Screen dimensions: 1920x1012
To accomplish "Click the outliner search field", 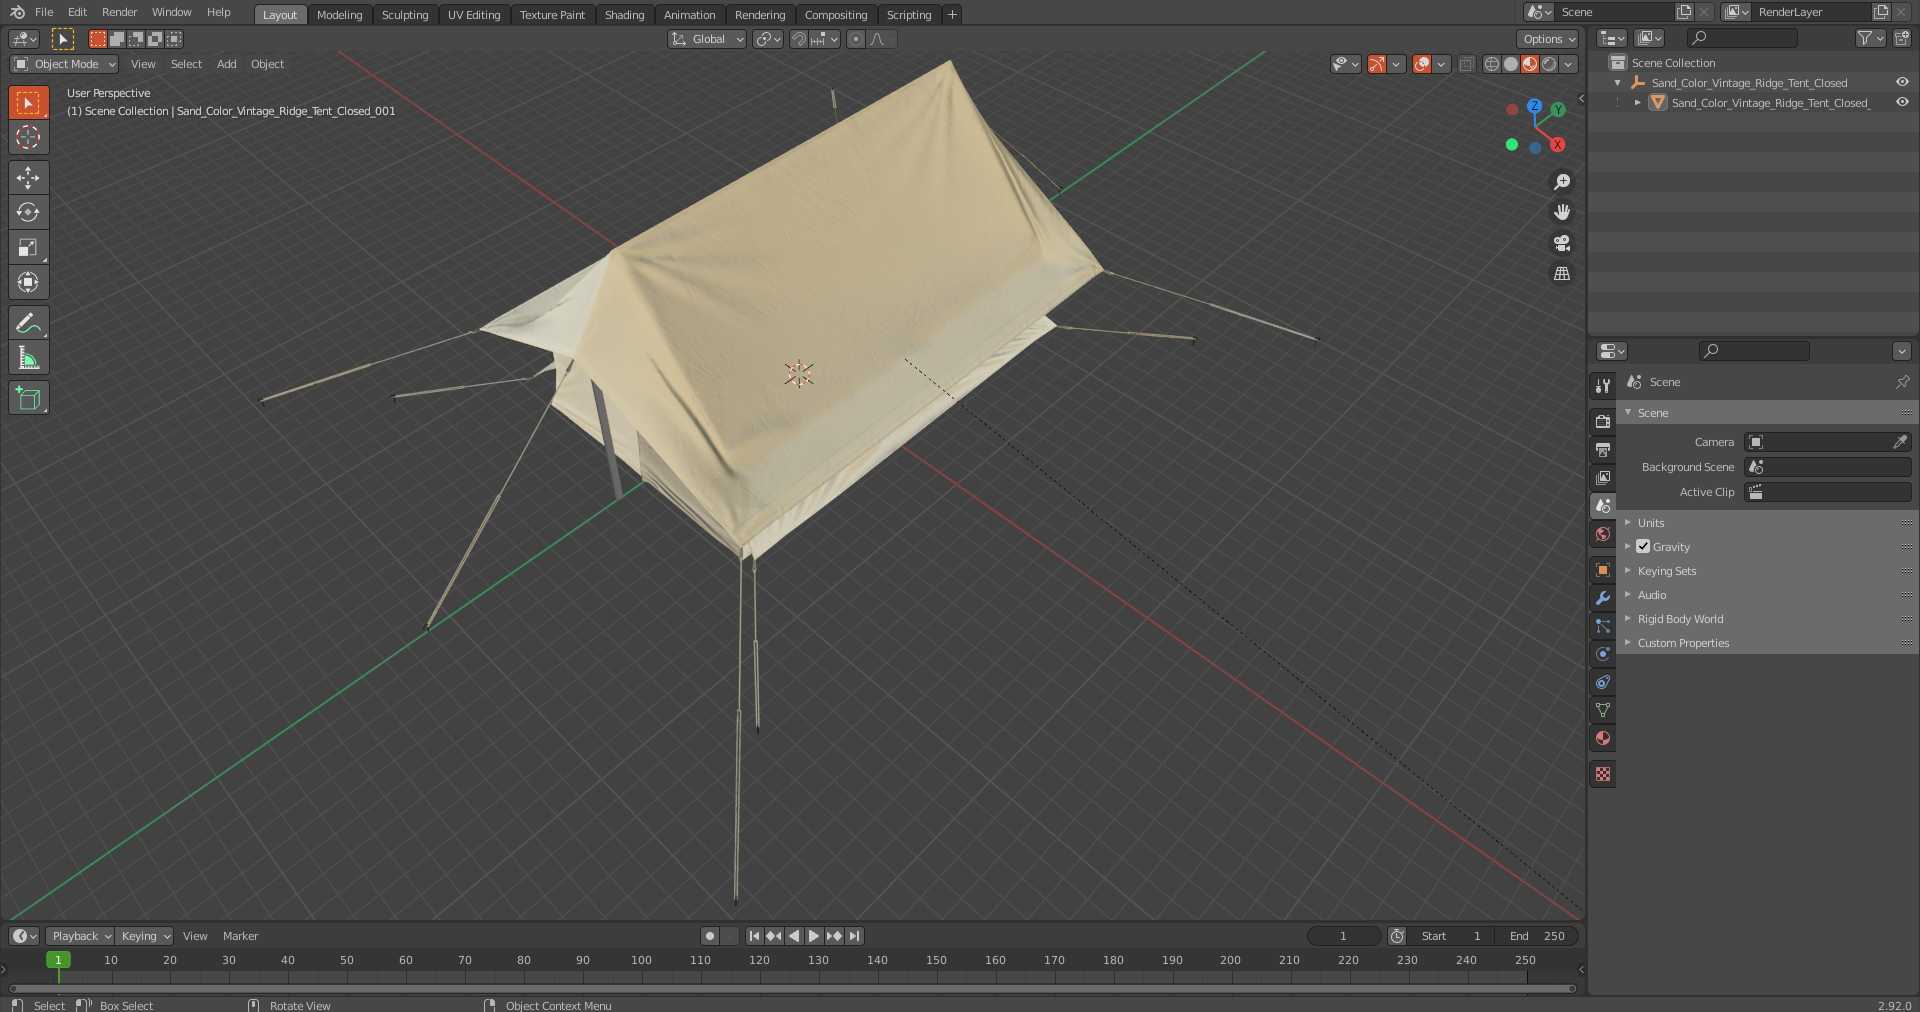I will point(1742,38).
